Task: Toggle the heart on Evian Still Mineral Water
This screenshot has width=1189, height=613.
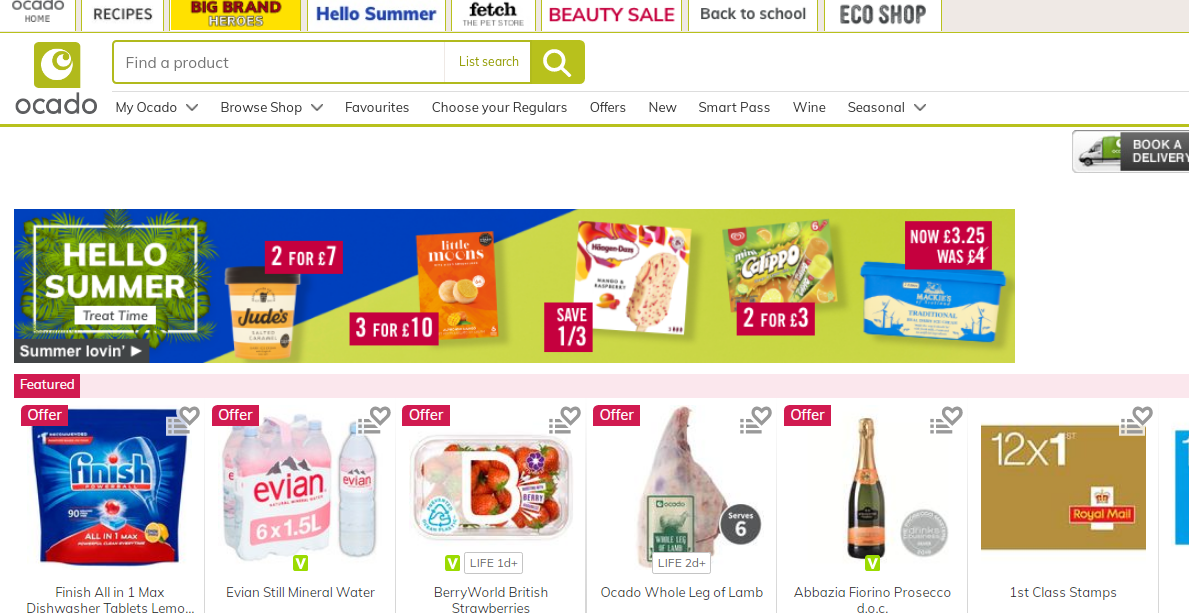Action: [381, 415]
